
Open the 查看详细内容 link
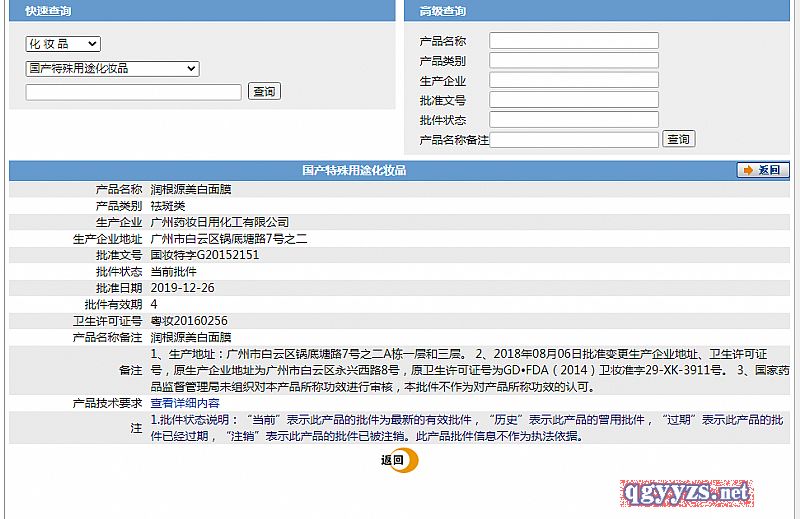tap(185, 403)
